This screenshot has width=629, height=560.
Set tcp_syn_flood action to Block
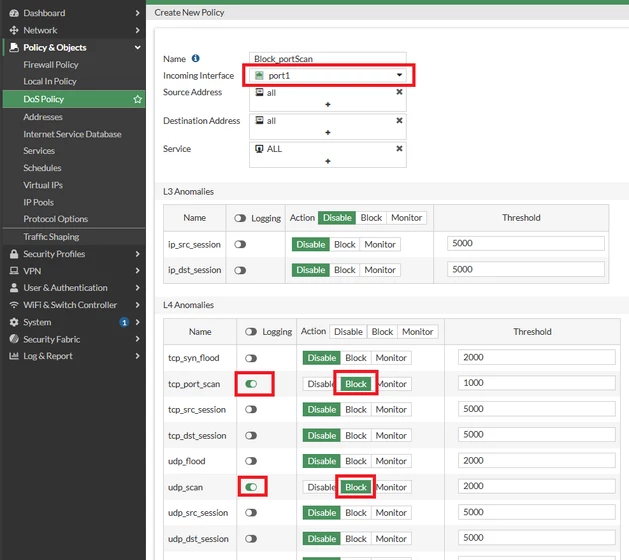[x=356, y=358]
